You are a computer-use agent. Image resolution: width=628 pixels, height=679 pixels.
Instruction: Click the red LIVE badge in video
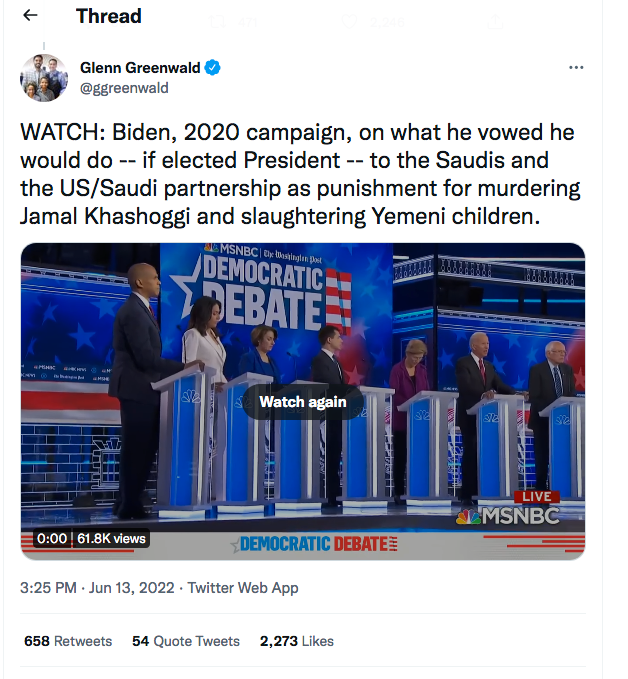pos(536,496)
